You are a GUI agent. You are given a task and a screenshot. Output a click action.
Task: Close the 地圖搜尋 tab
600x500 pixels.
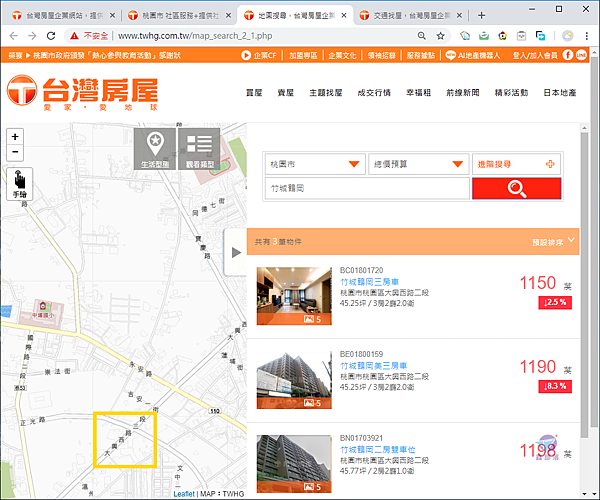point(344,15)
